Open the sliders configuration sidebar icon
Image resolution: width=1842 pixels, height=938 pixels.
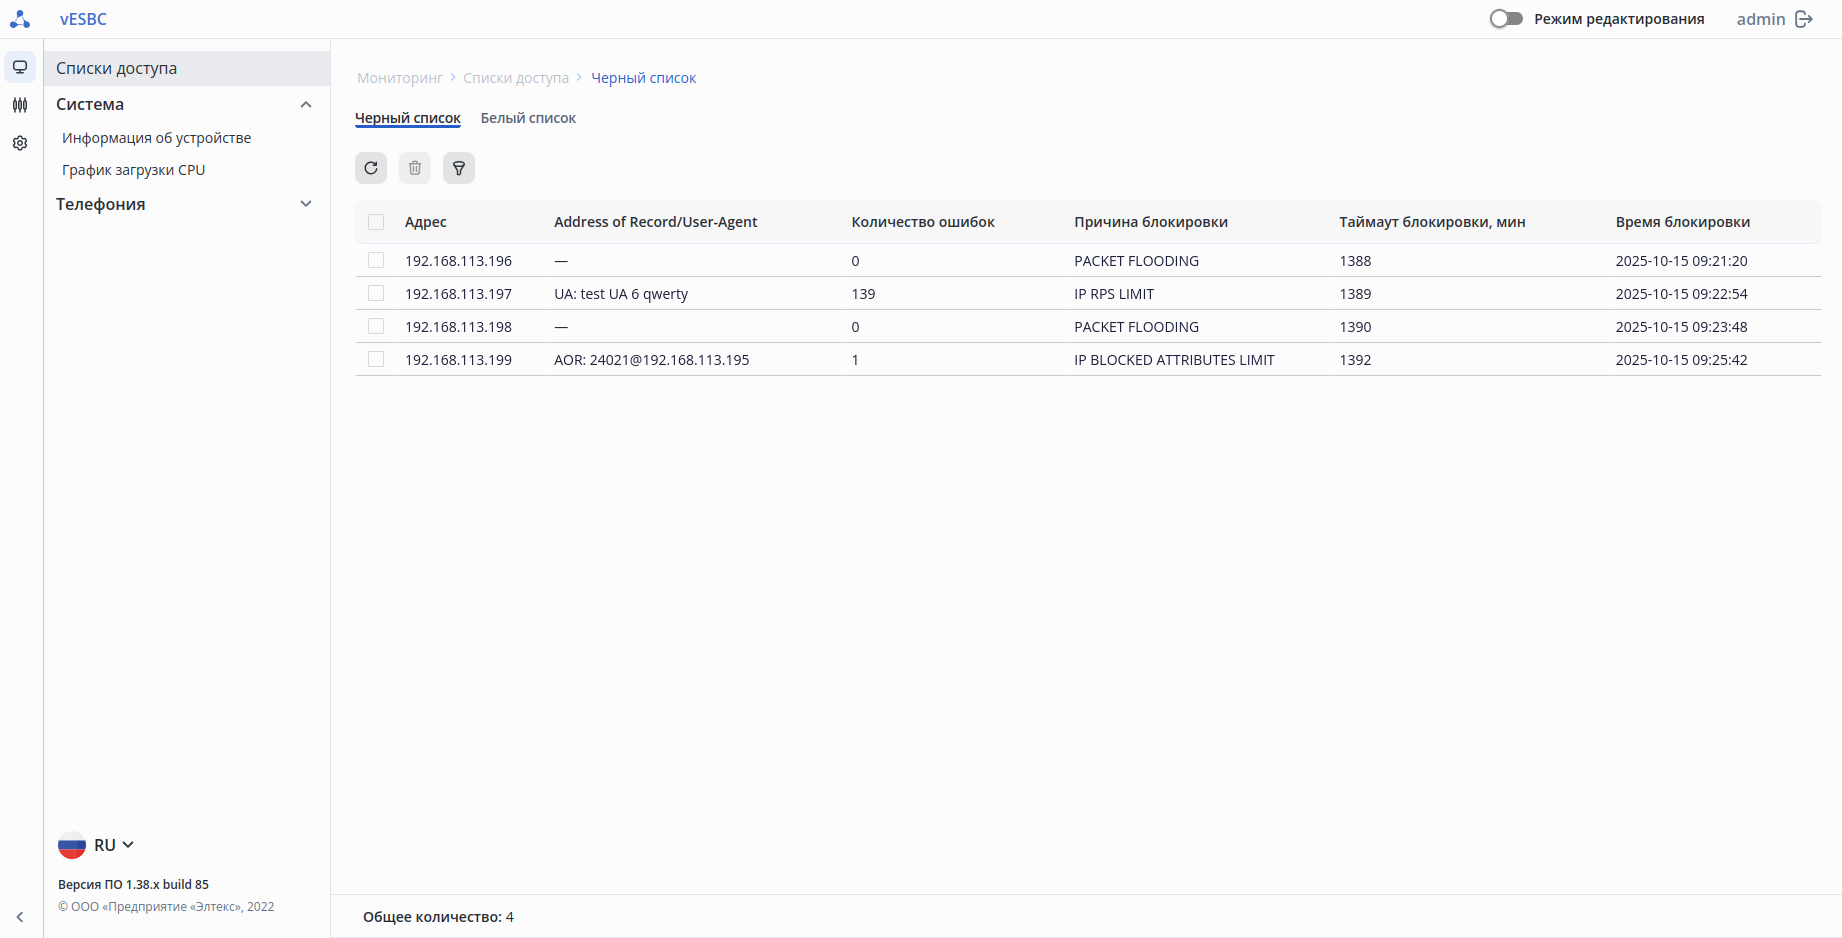click(x=20, y=105)
